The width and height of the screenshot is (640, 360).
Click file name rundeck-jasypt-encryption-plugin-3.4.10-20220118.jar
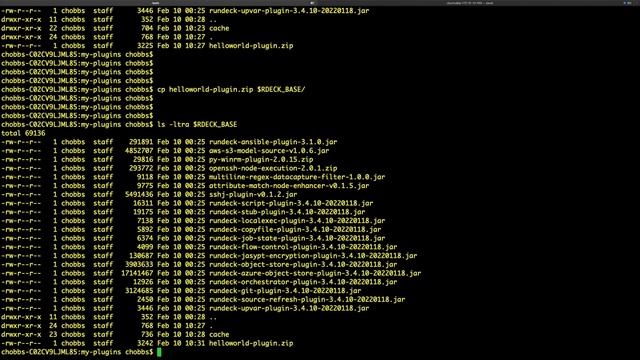[313, 256]
